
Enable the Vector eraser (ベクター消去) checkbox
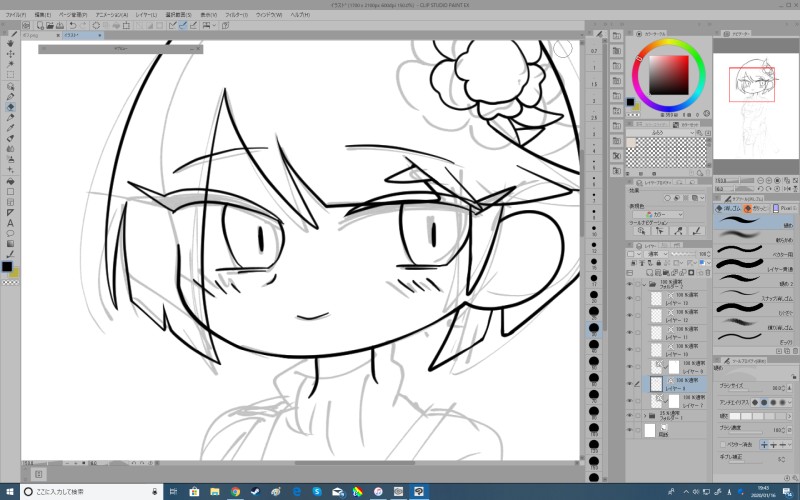tap(722, 445)
